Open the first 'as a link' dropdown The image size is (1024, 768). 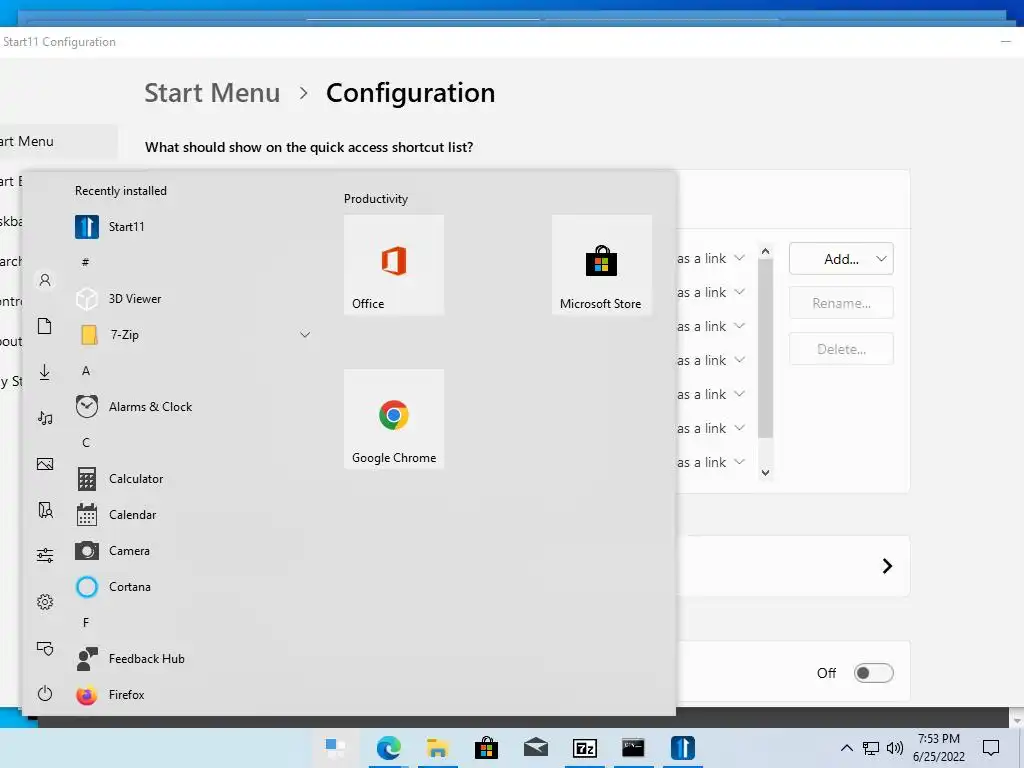711,259
